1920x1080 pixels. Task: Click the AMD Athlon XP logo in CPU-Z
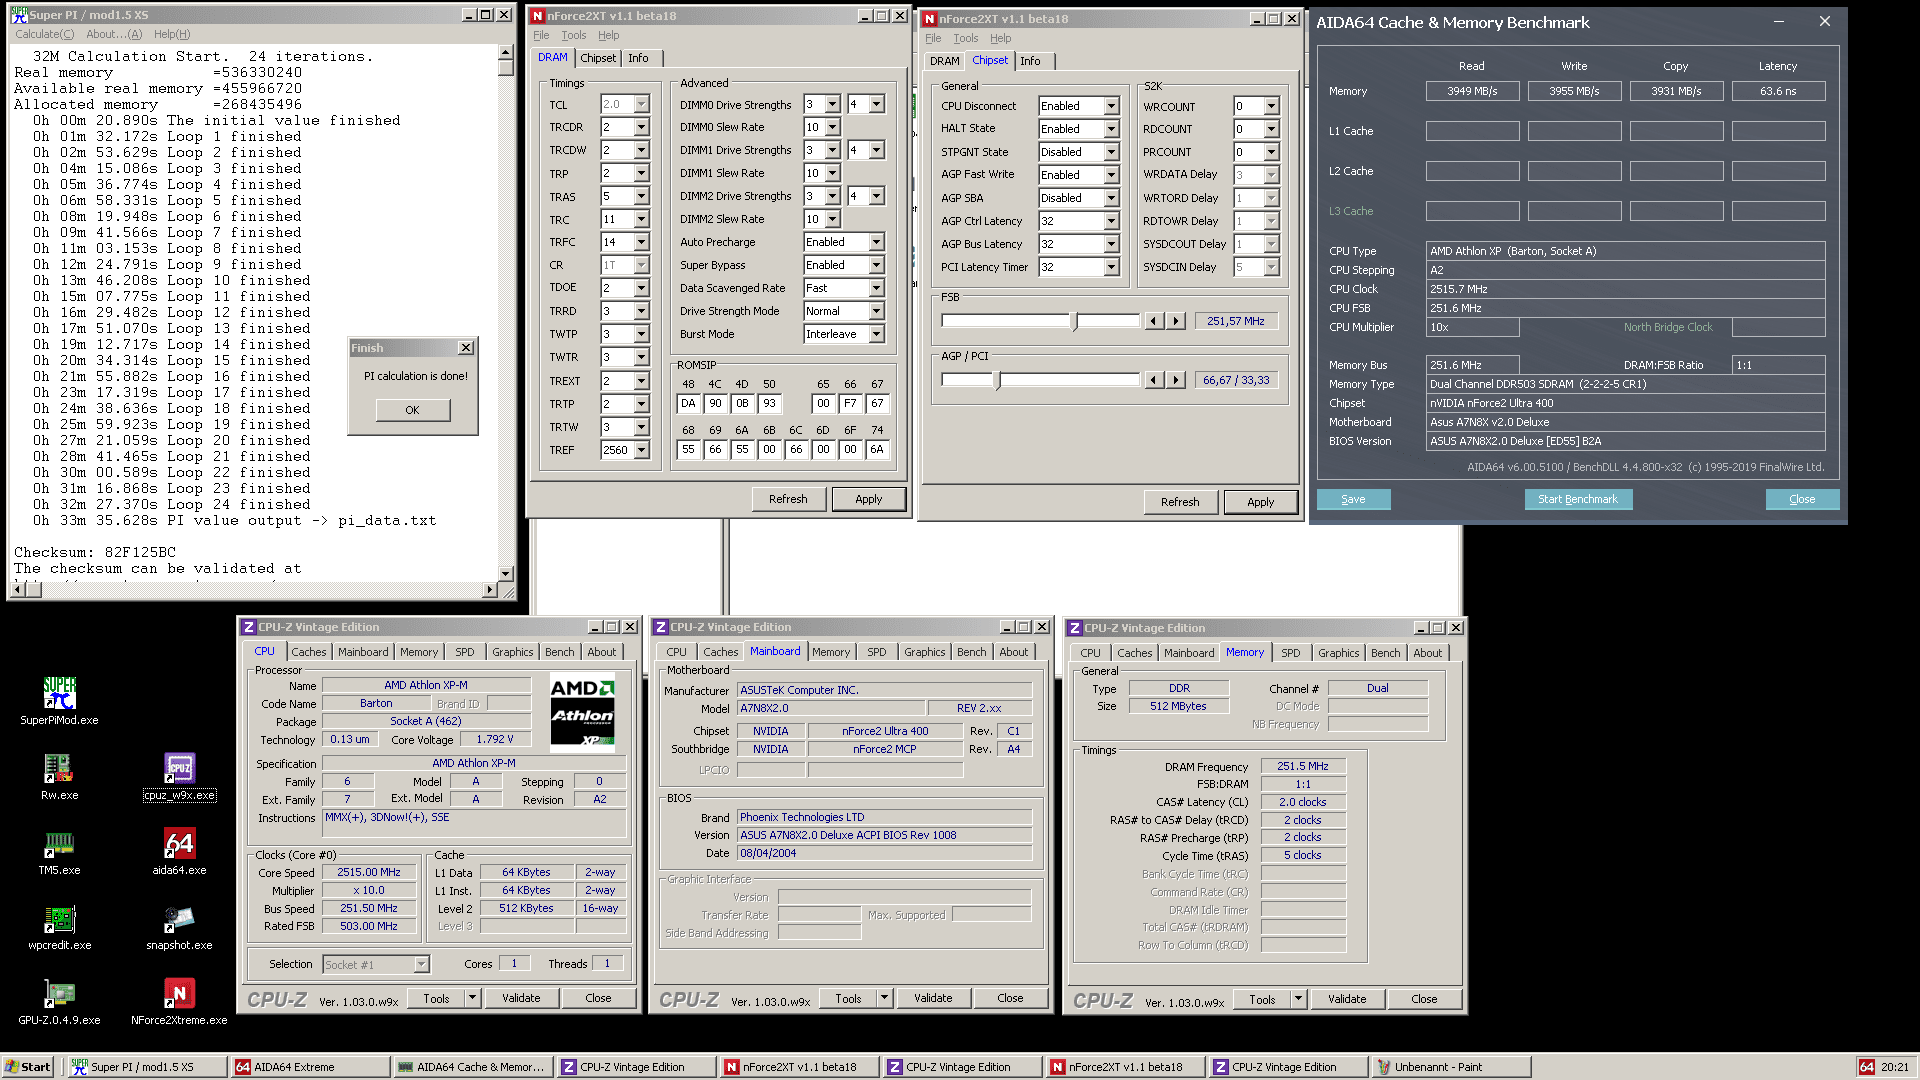(x=583, y=712)
